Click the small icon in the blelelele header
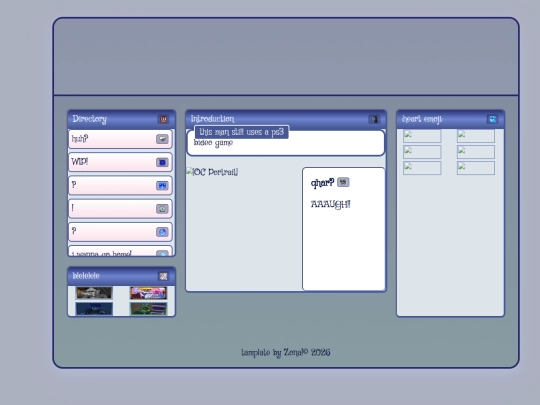 pyautogui.click(x=163, y=276)
